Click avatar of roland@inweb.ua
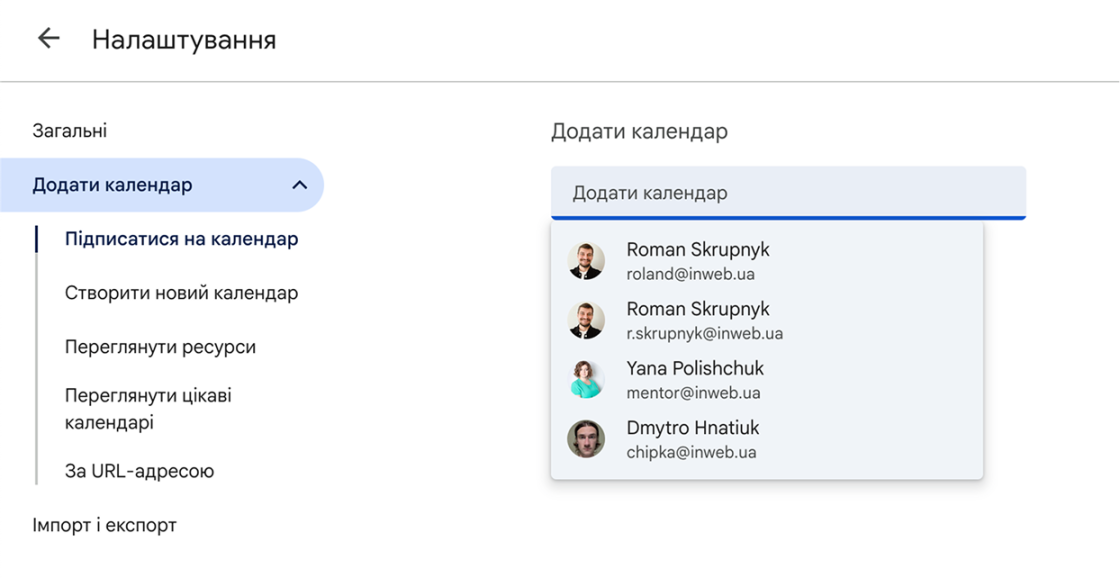The height and width of the screenshot is (578, 1120). [x=586, y=261]
